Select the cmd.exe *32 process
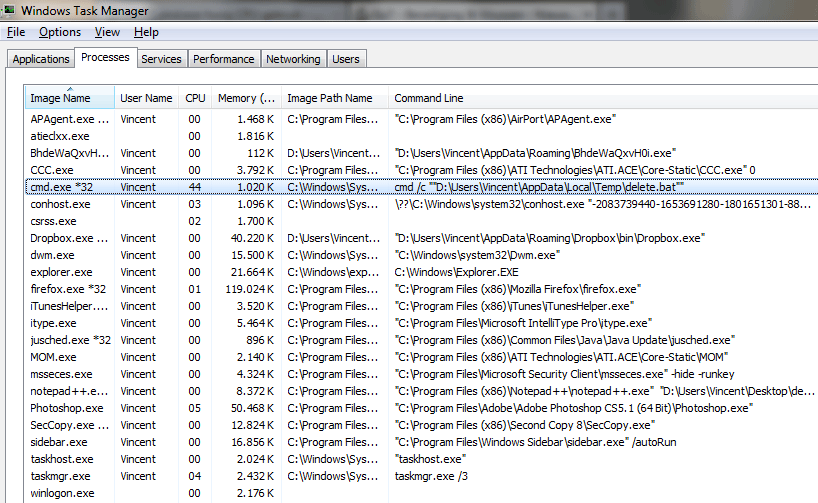The height and width of the screenshot is (503, 818). 422,187
